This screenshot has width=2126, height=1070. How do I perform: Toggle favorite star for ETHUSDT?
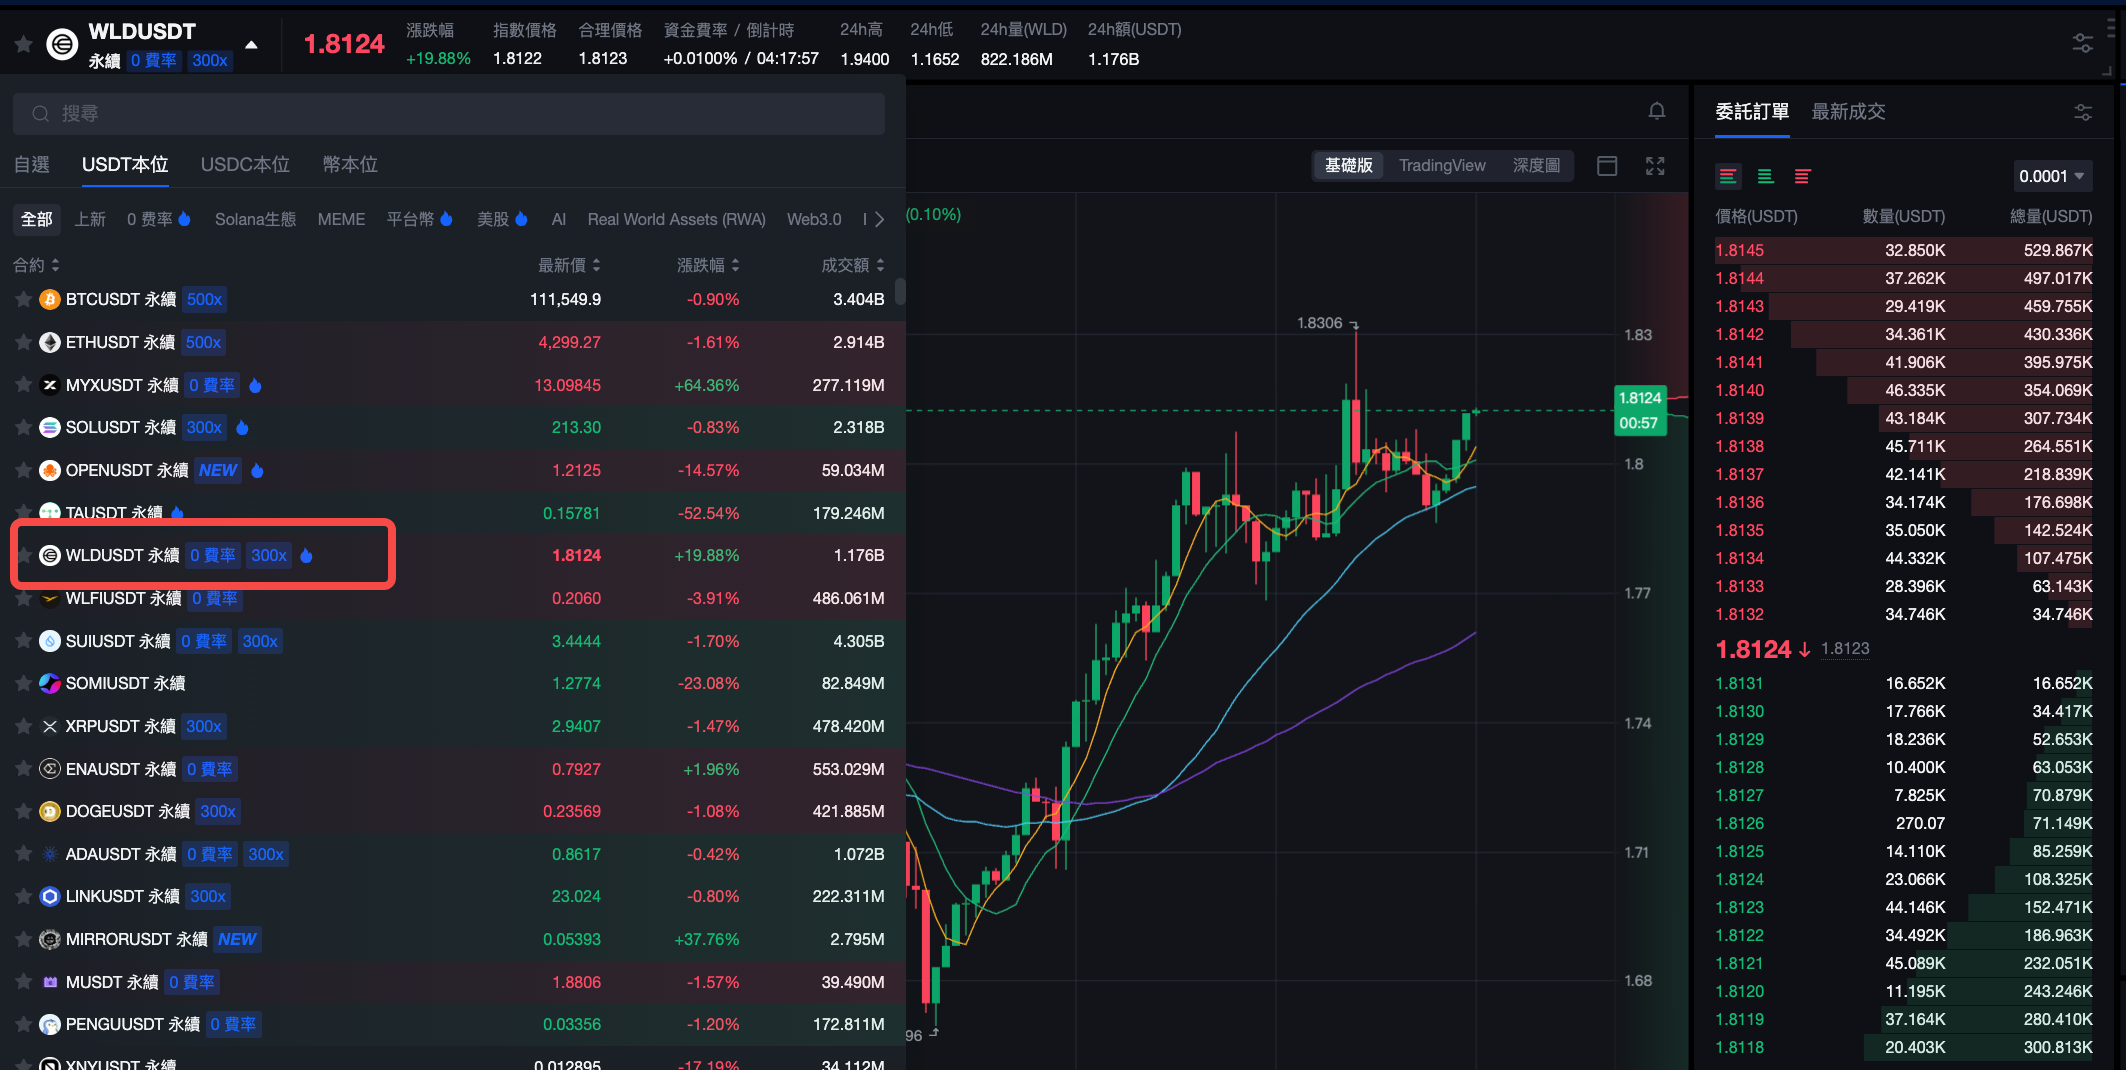click(x=23, y=342)
